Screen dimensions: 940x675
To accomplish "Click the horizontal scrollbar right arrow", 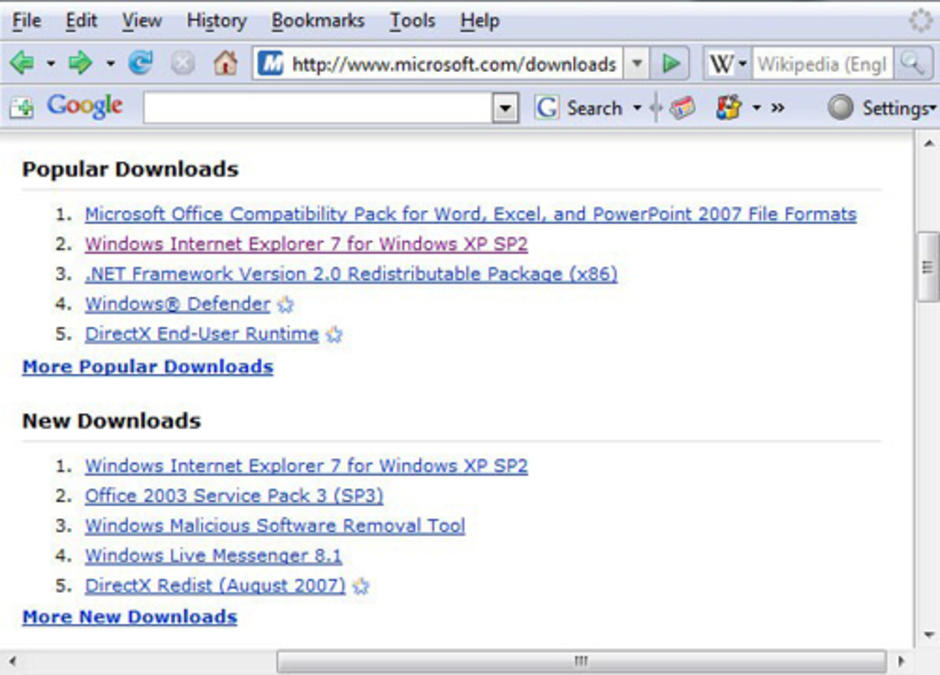I will click(901, 661).
